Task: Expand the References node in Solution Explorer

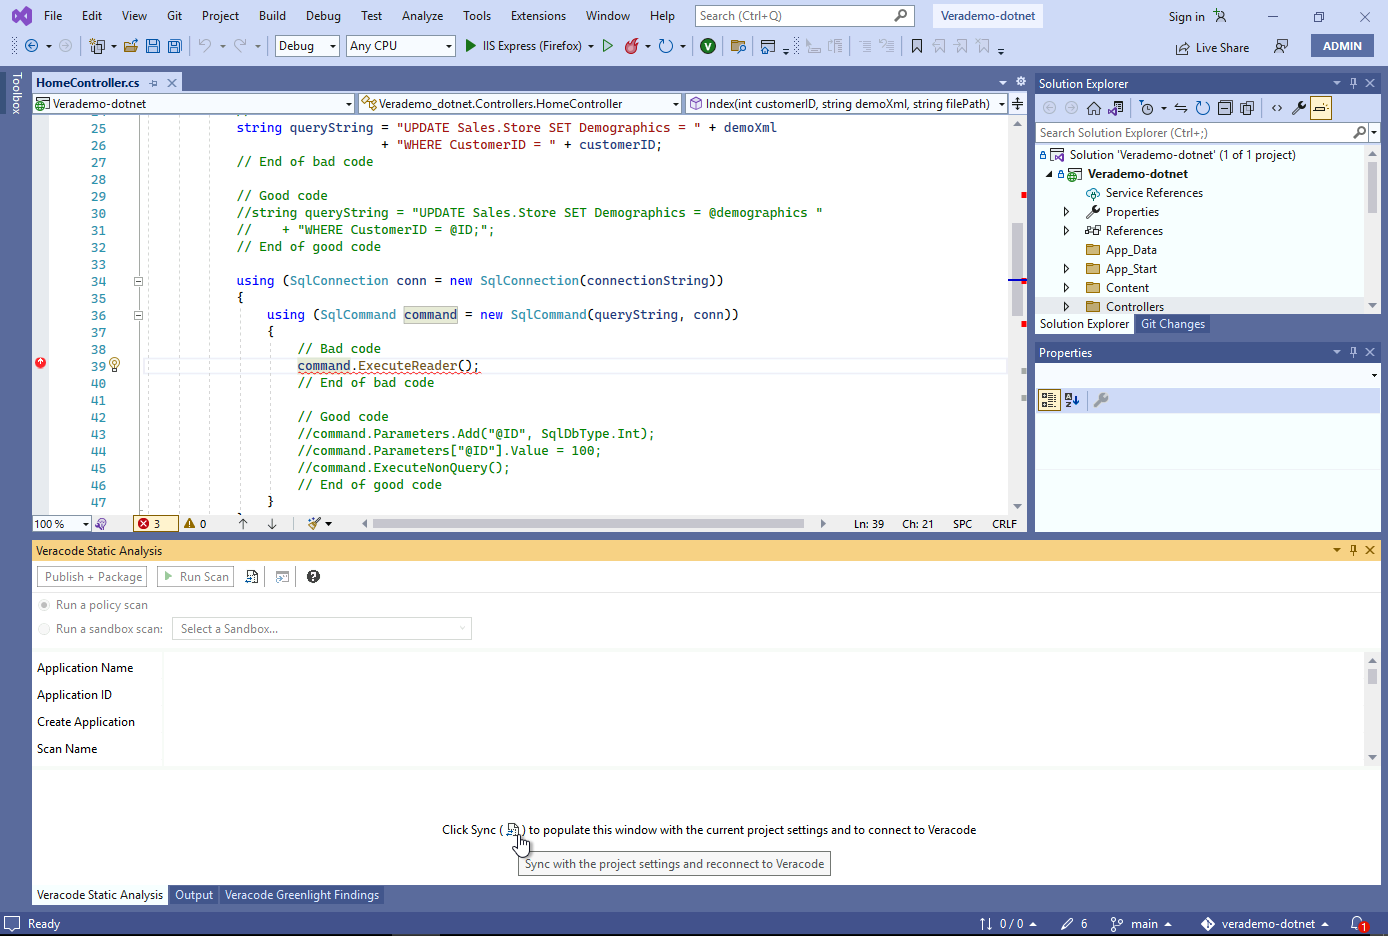Action: click(1066, 231)
